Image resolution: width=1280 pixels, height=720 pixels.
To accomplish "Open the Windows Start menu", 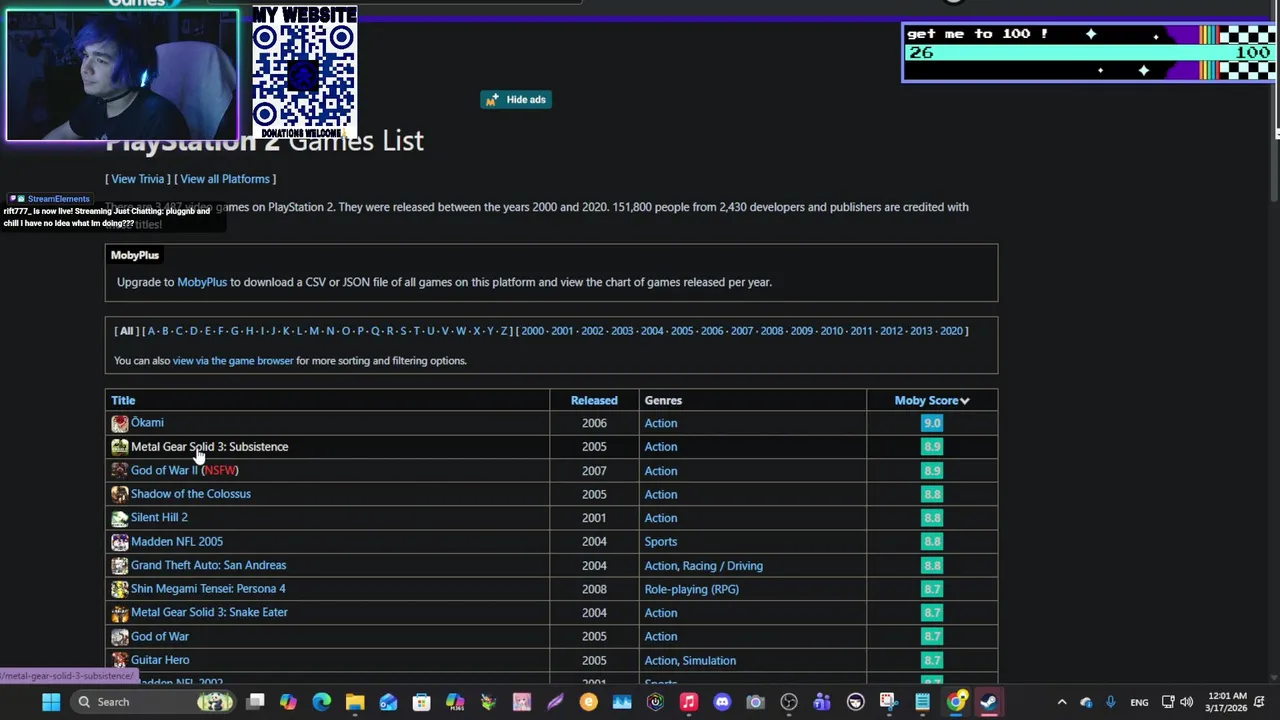I will (x=51, y=702).
